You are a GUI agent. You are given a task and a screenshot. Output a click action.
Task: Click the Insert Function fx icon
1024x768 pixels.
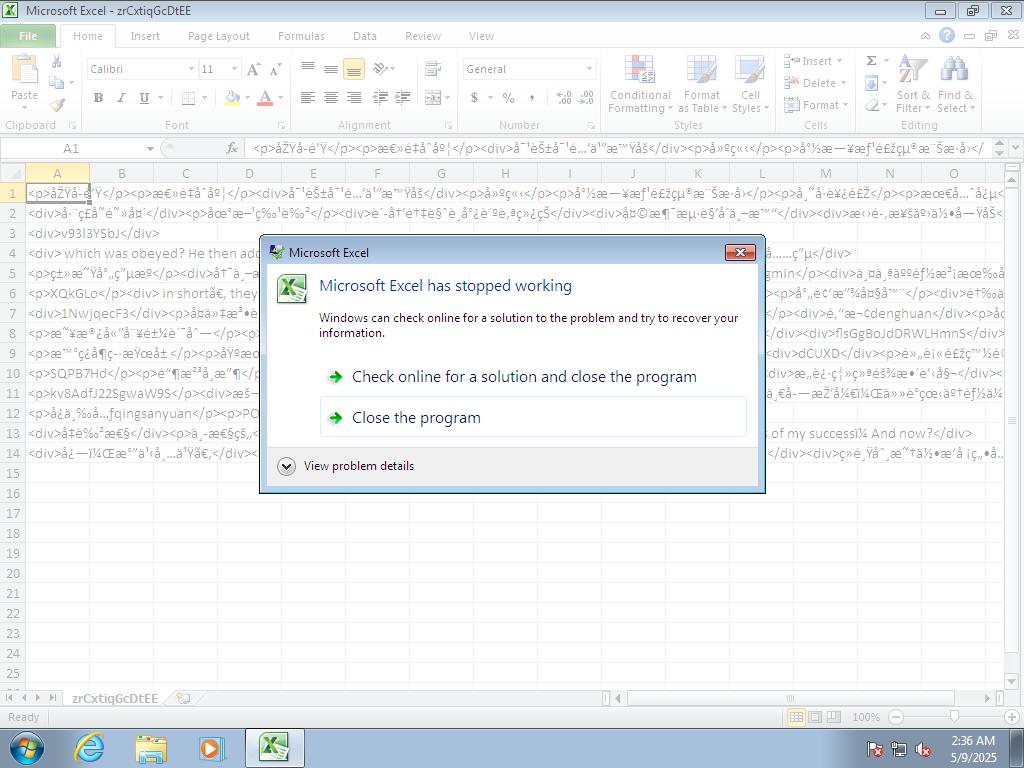(x=232, y=148)
